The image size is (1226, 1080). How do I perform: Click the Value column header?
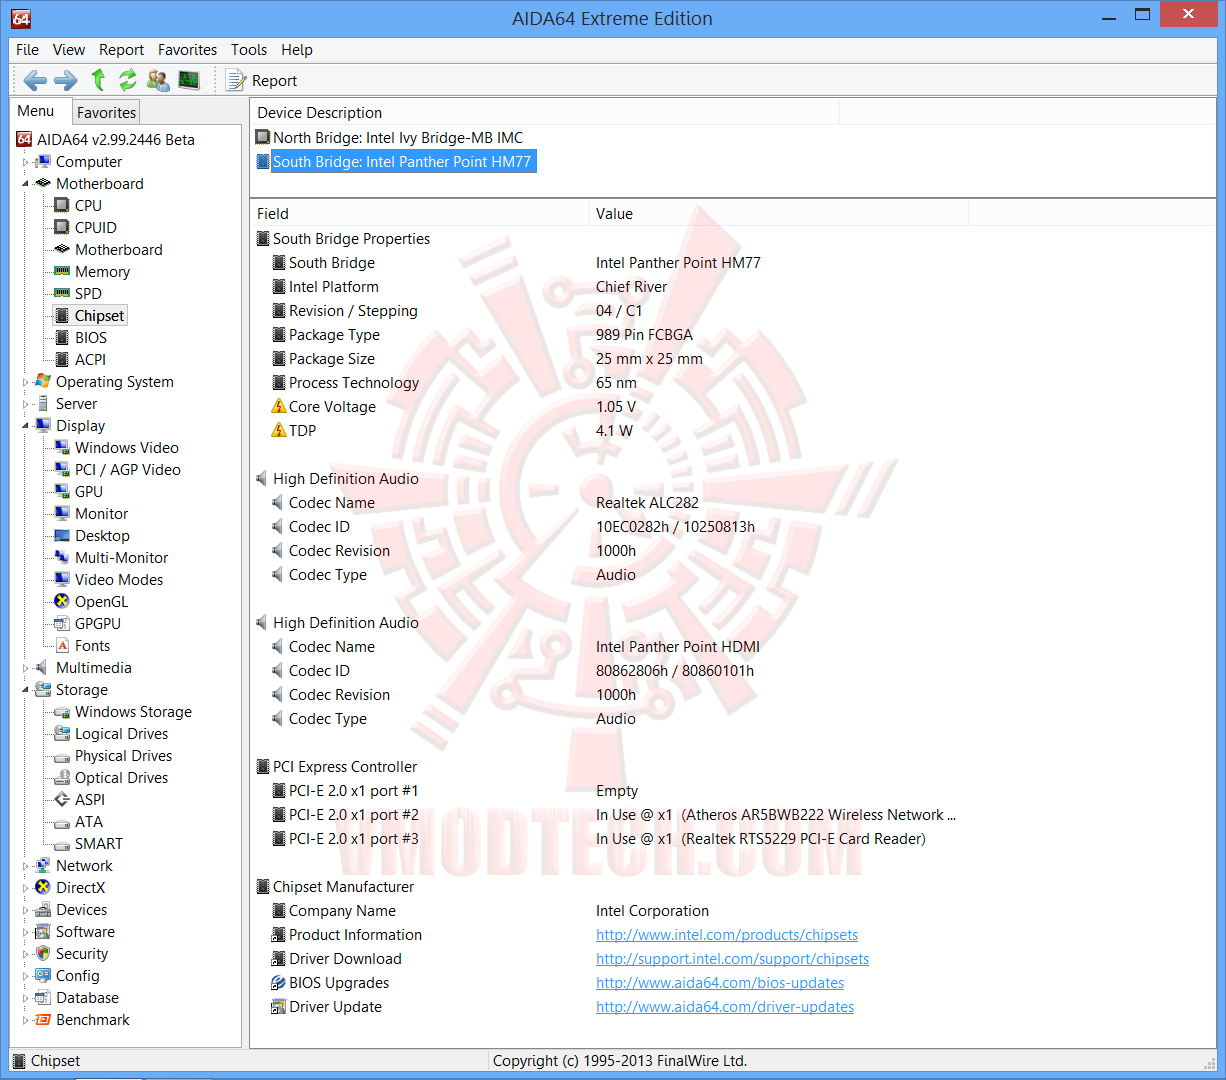coord(779,213)
